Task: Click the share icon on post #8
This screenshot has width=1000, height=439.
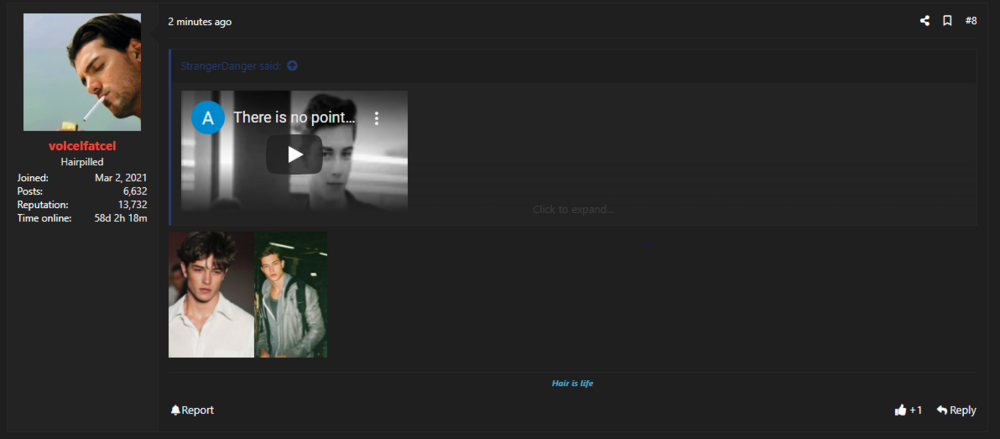Action: [x=924, y=21]
